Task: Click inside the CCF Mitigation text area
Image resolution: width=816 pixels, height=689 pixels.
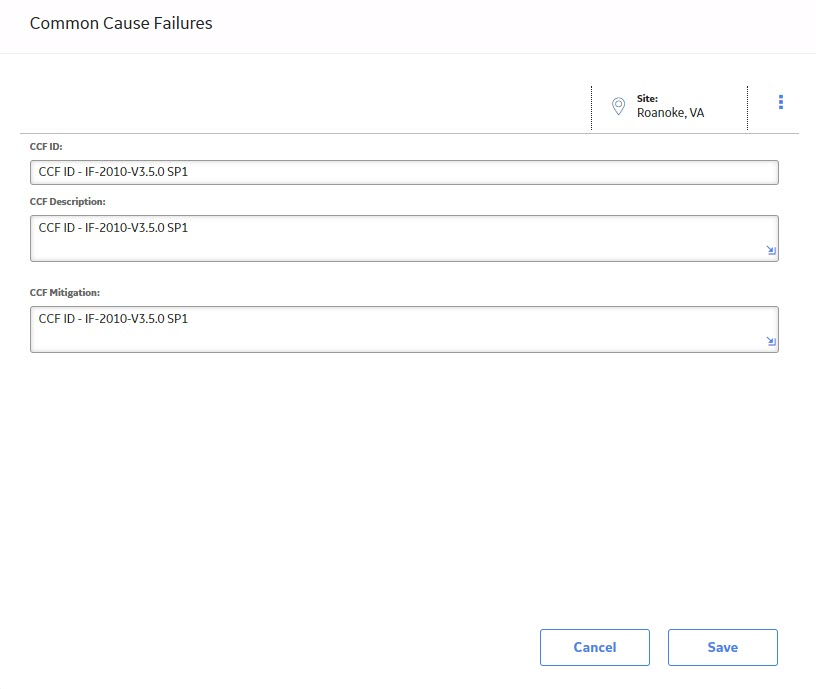Action: tap(404, 329)
